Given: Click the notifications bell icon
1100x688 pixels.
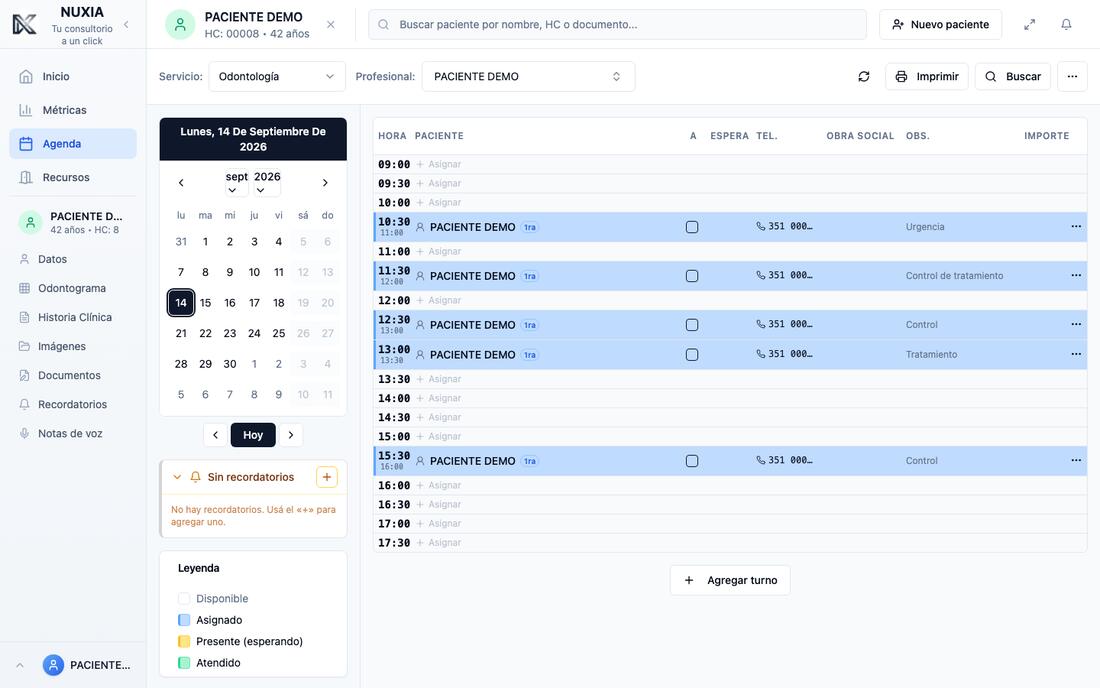Looking at the screenshot, I should [1066, 25].
